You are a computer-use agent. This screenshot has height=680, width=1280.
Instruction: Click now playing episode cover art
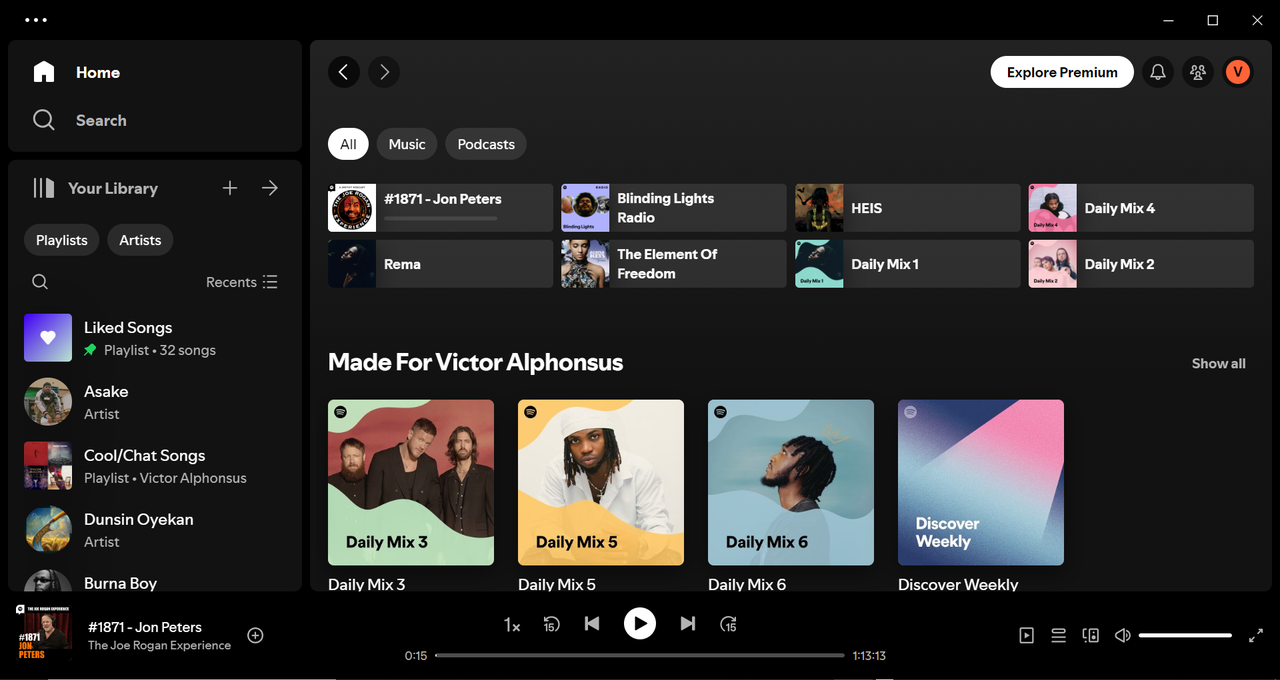tap(44, 632)
